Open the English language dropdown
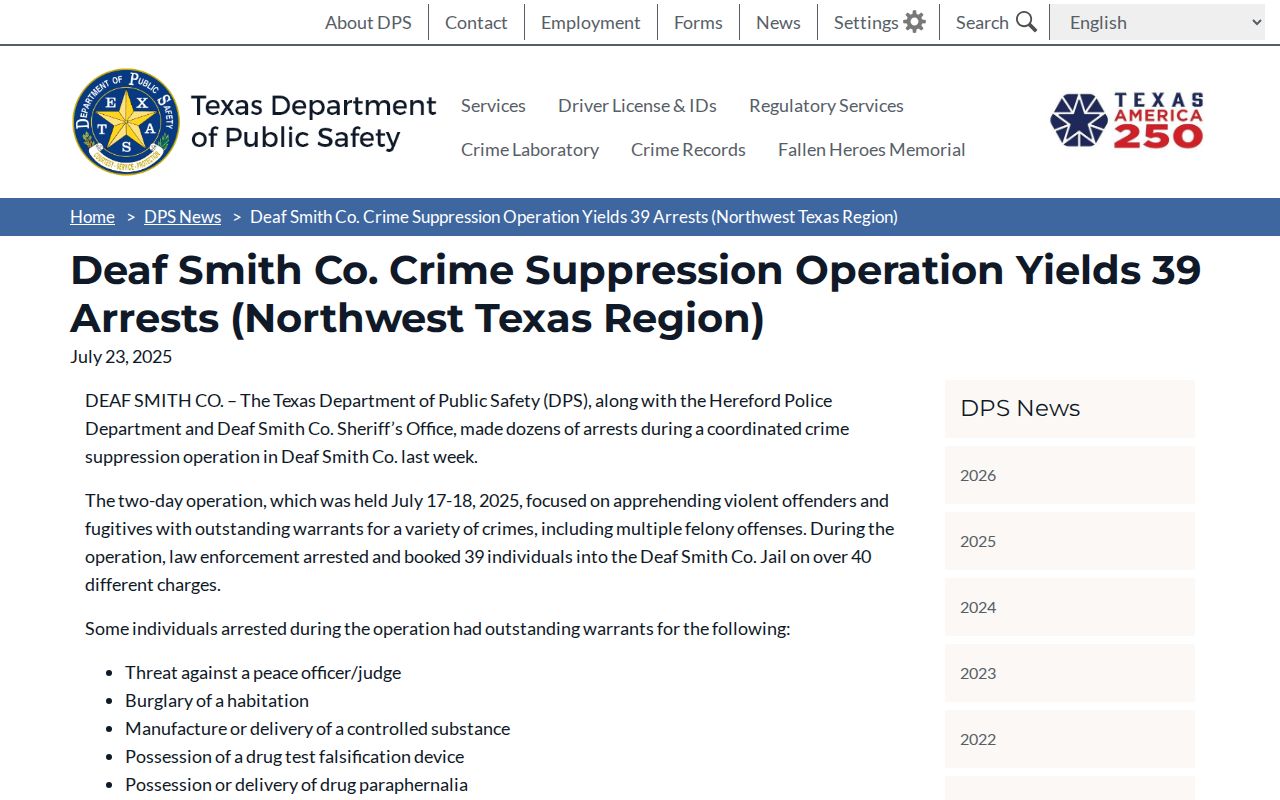 pyautogui.click(x=1157, y=22)
